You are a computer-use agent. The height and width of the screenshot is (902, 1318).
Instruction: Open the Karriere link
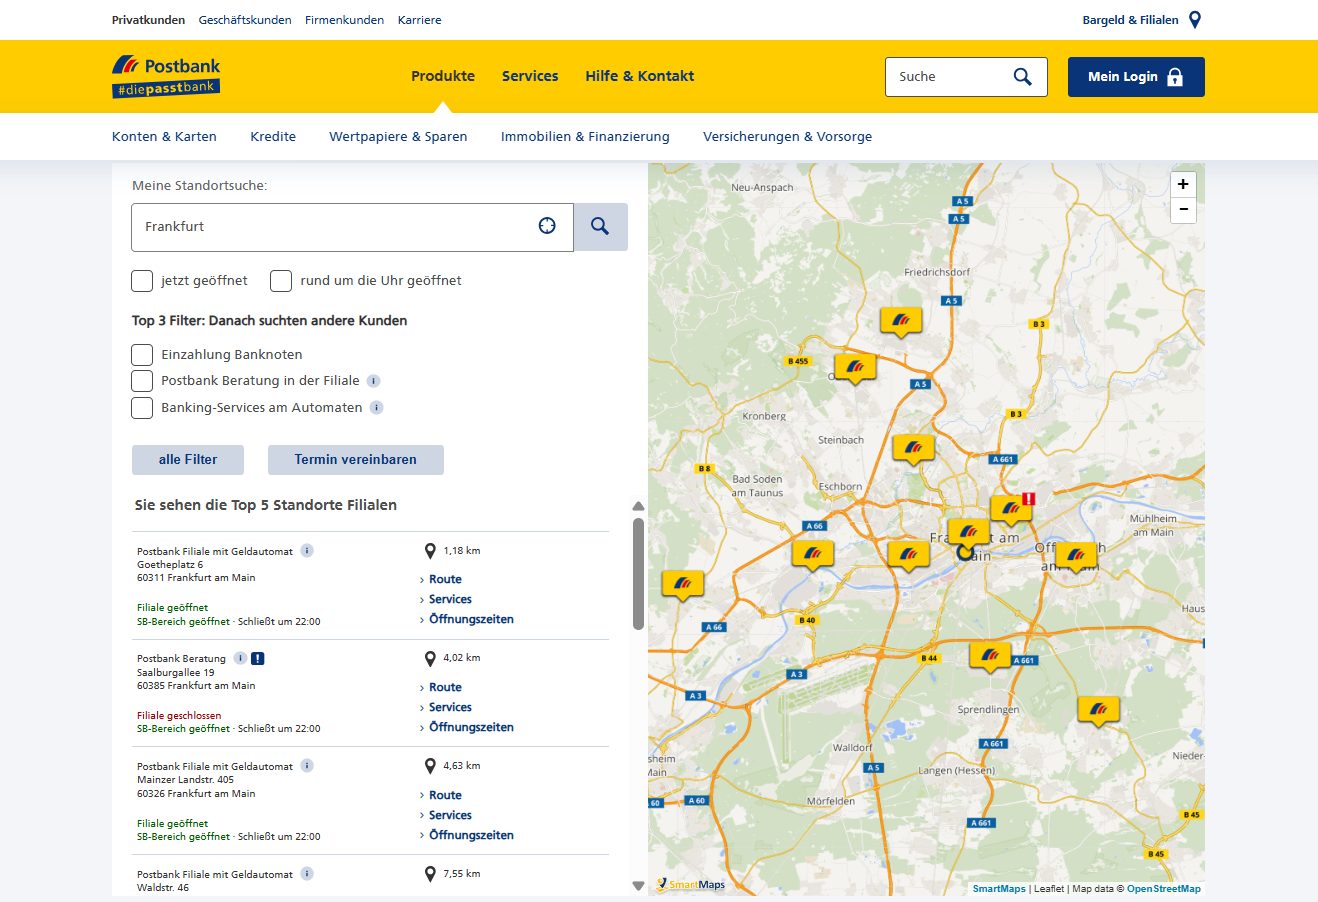tap(419, 20)
